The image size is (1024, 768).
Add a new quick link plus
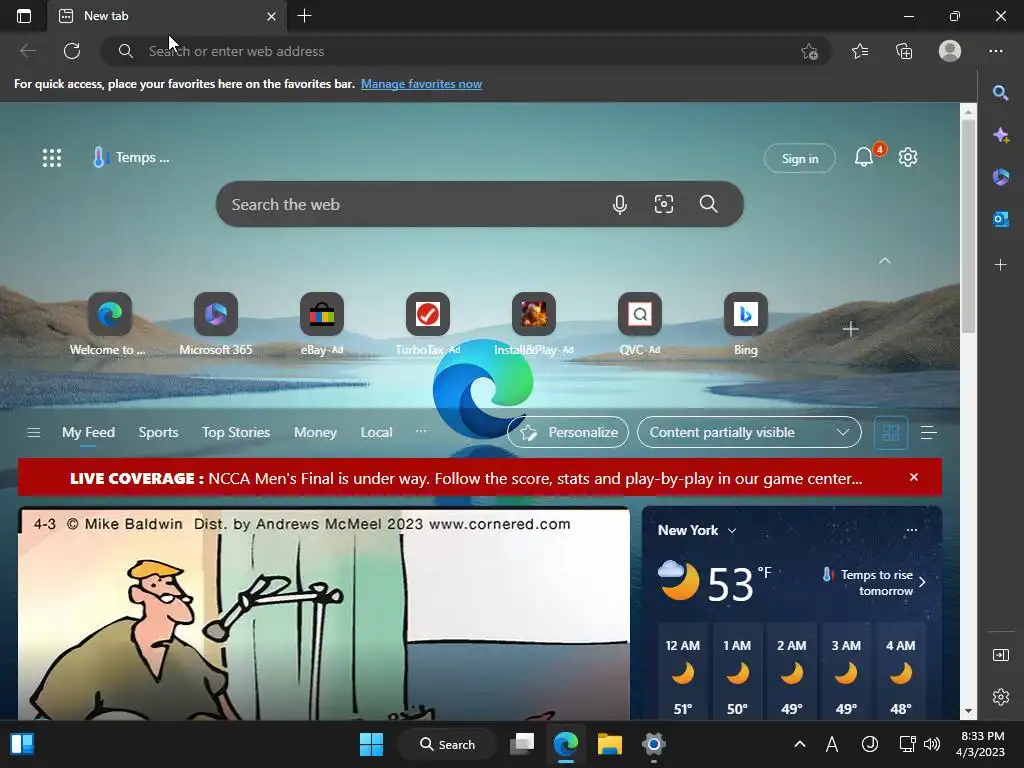[x=850, y=329]
